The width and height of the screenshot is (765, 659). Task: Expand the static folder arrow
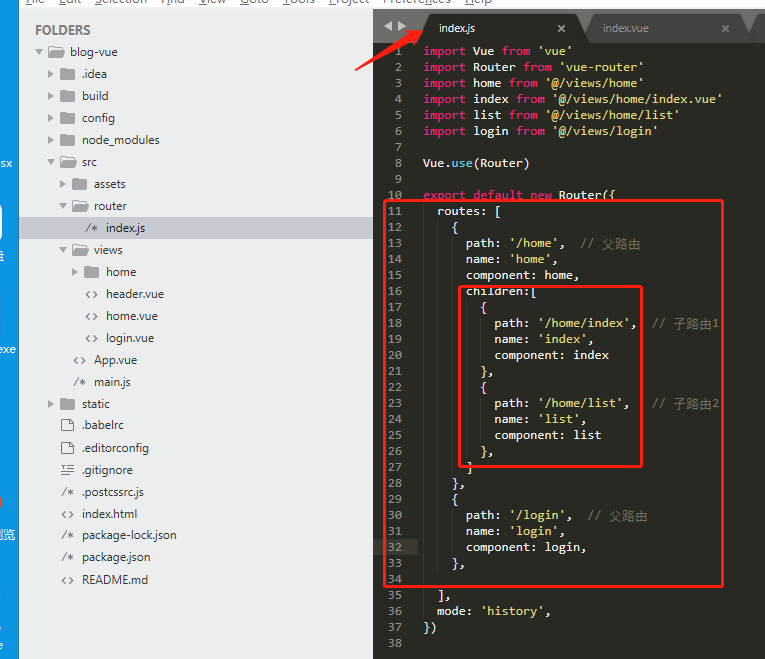[51, 404]
